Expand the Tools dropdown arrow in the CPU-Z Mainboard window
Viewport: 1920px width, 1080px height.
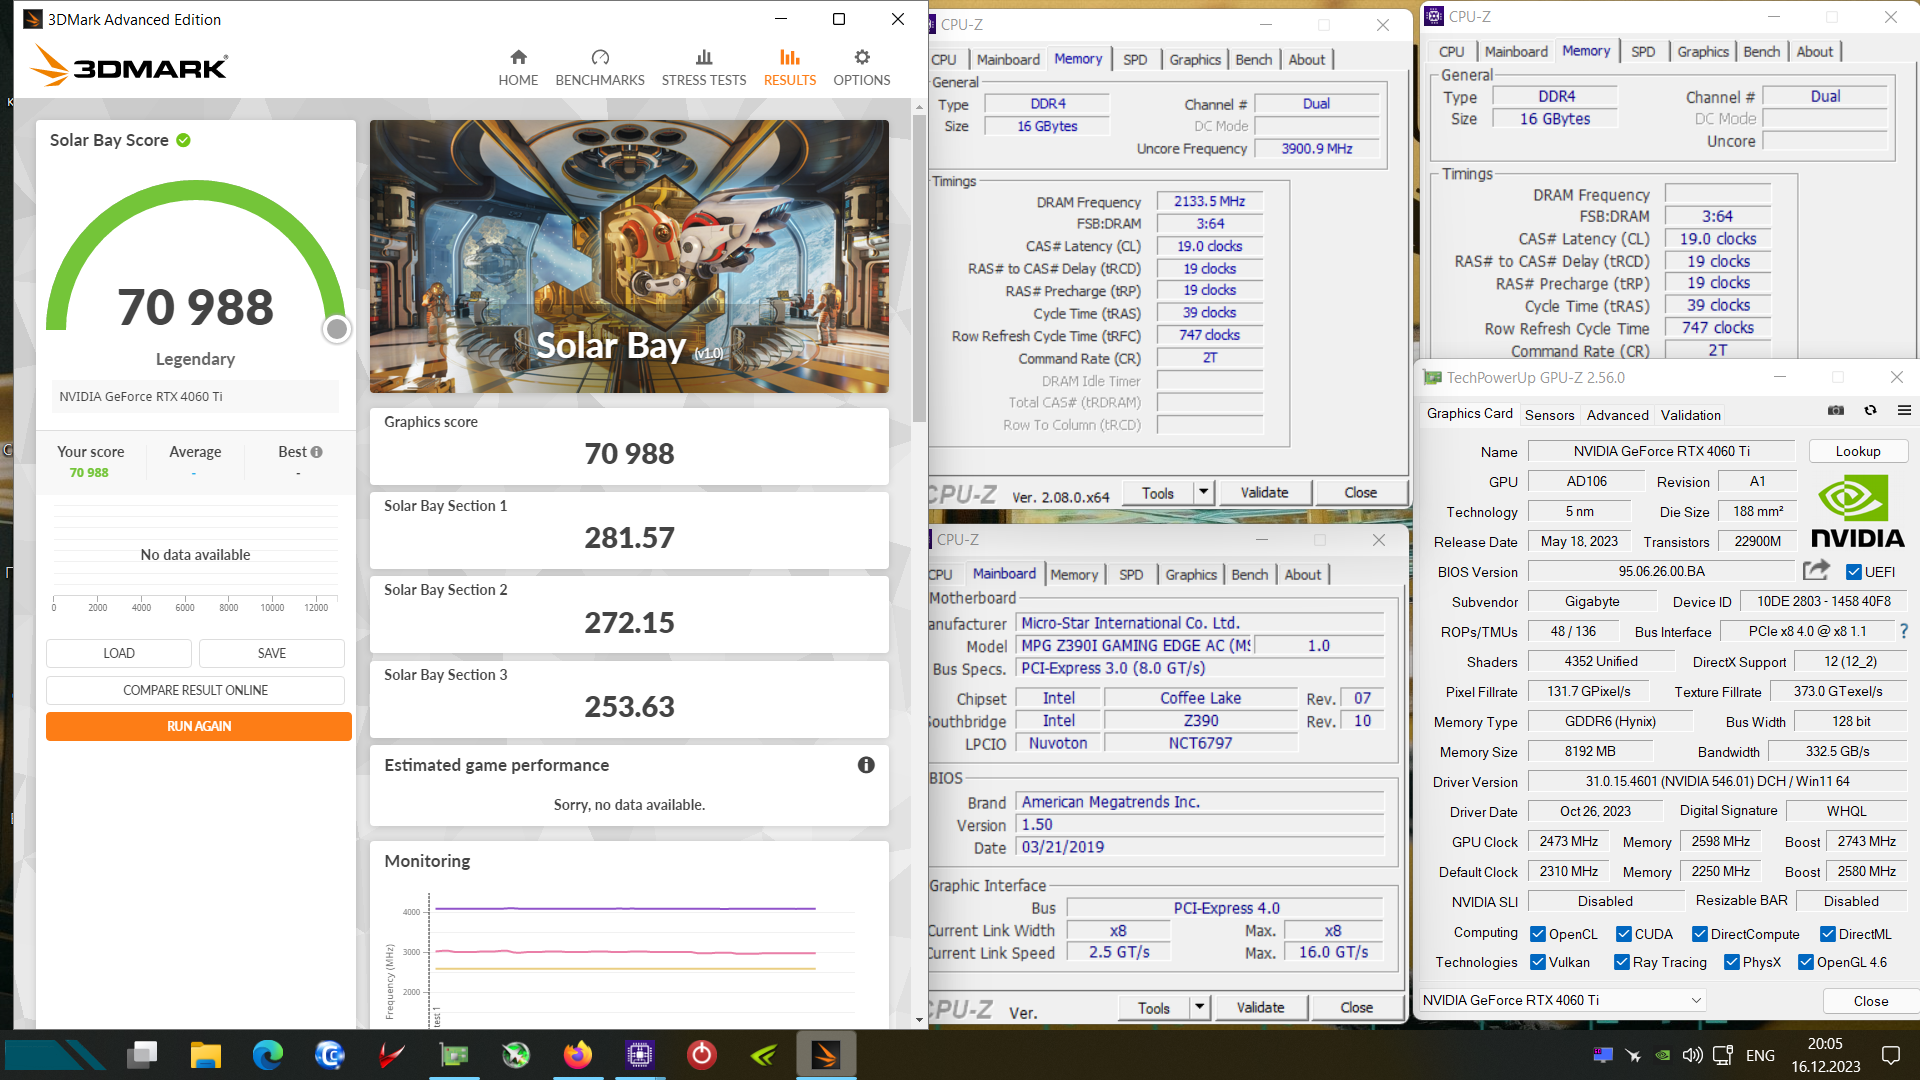(1200, 1007)
